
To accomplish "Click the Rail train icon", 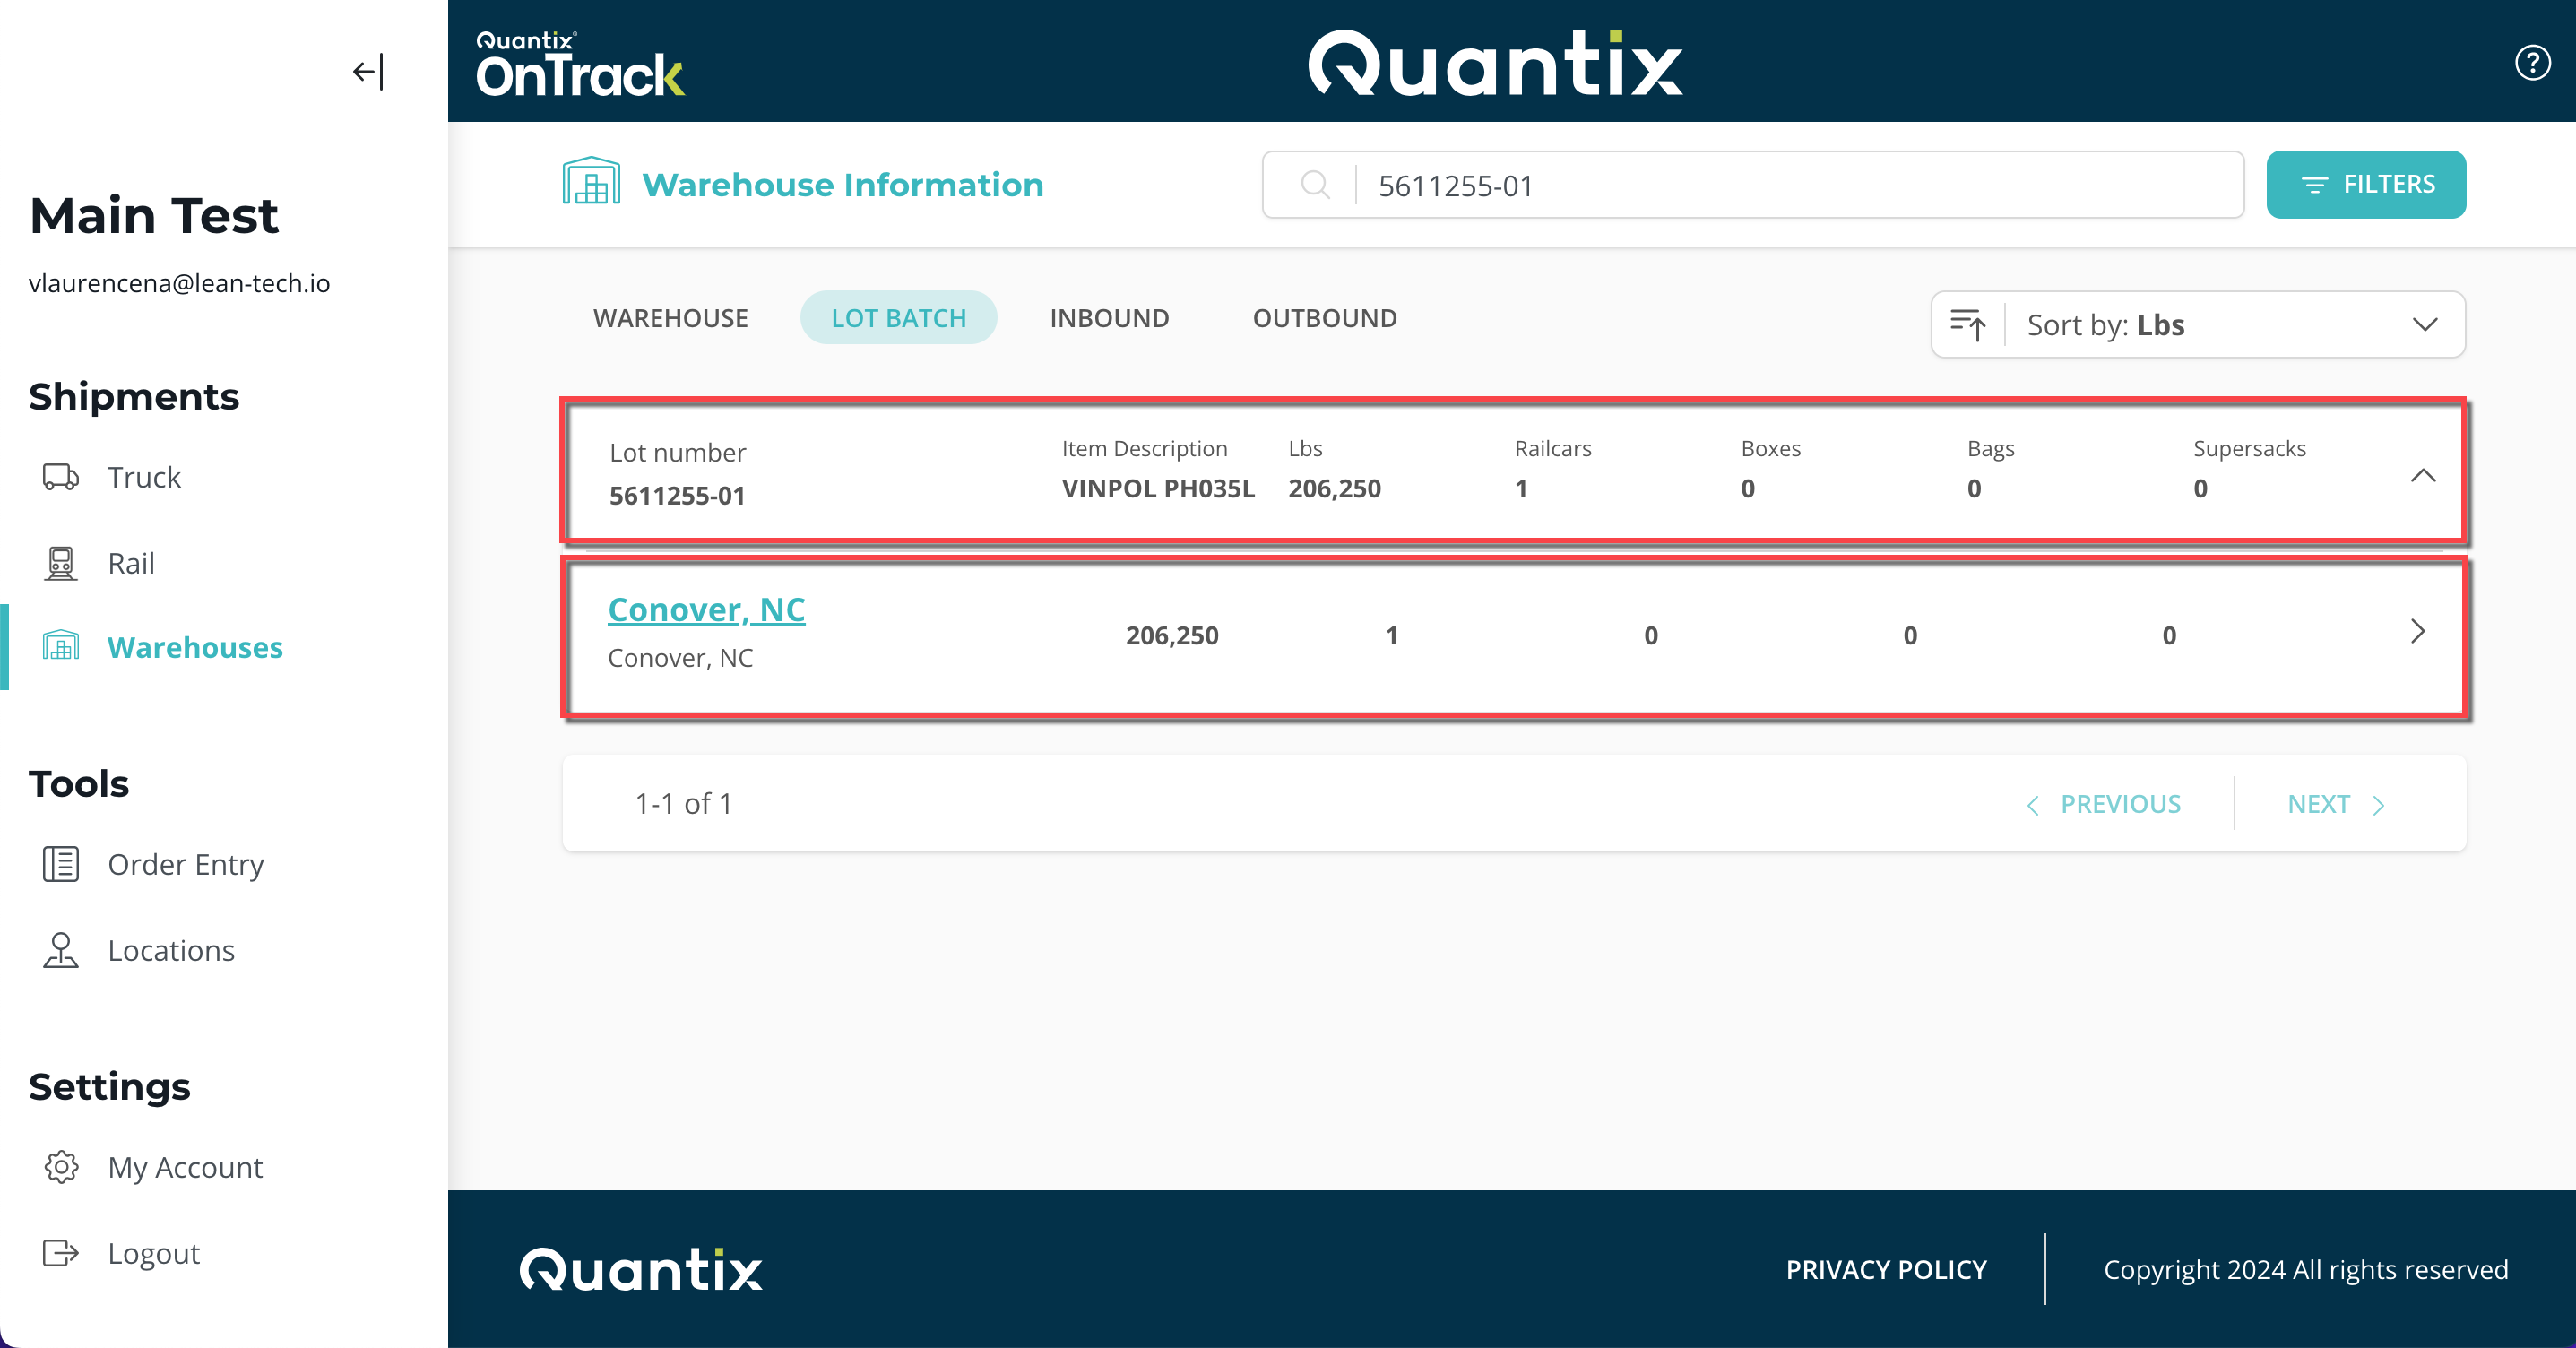I will tap(60, 563).
